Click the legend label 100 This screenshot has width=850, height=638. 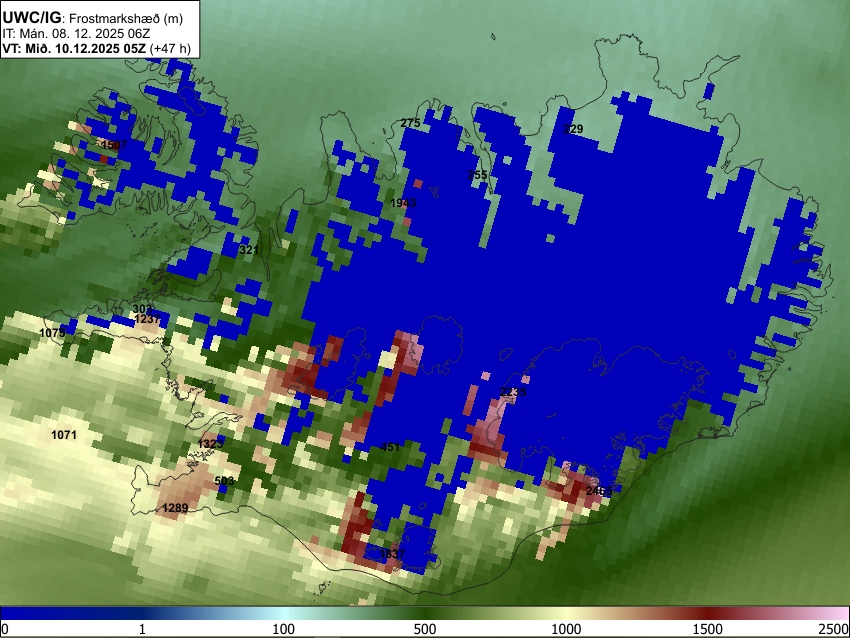point(284,629)
